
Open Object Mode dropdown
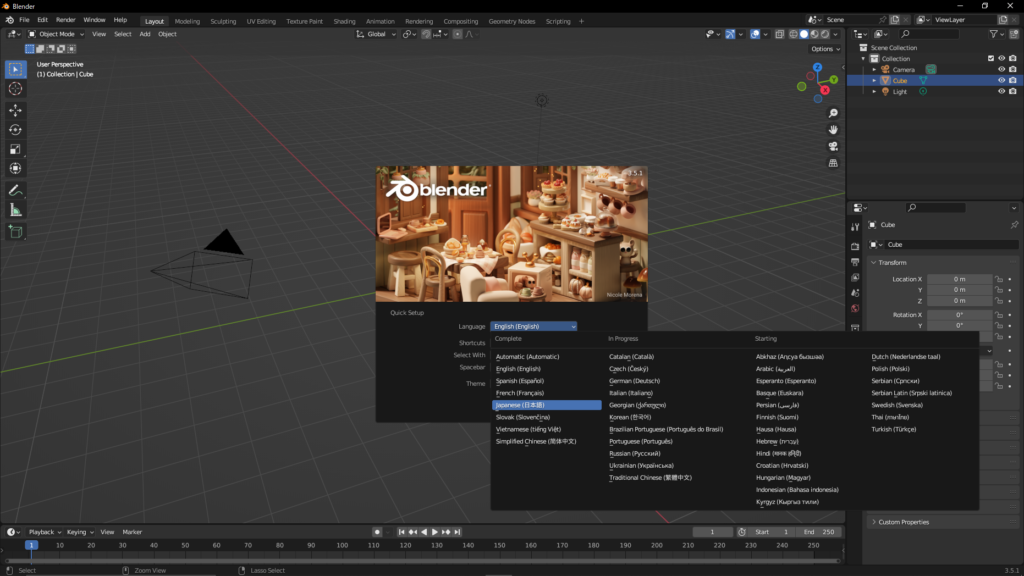(56, 34)
